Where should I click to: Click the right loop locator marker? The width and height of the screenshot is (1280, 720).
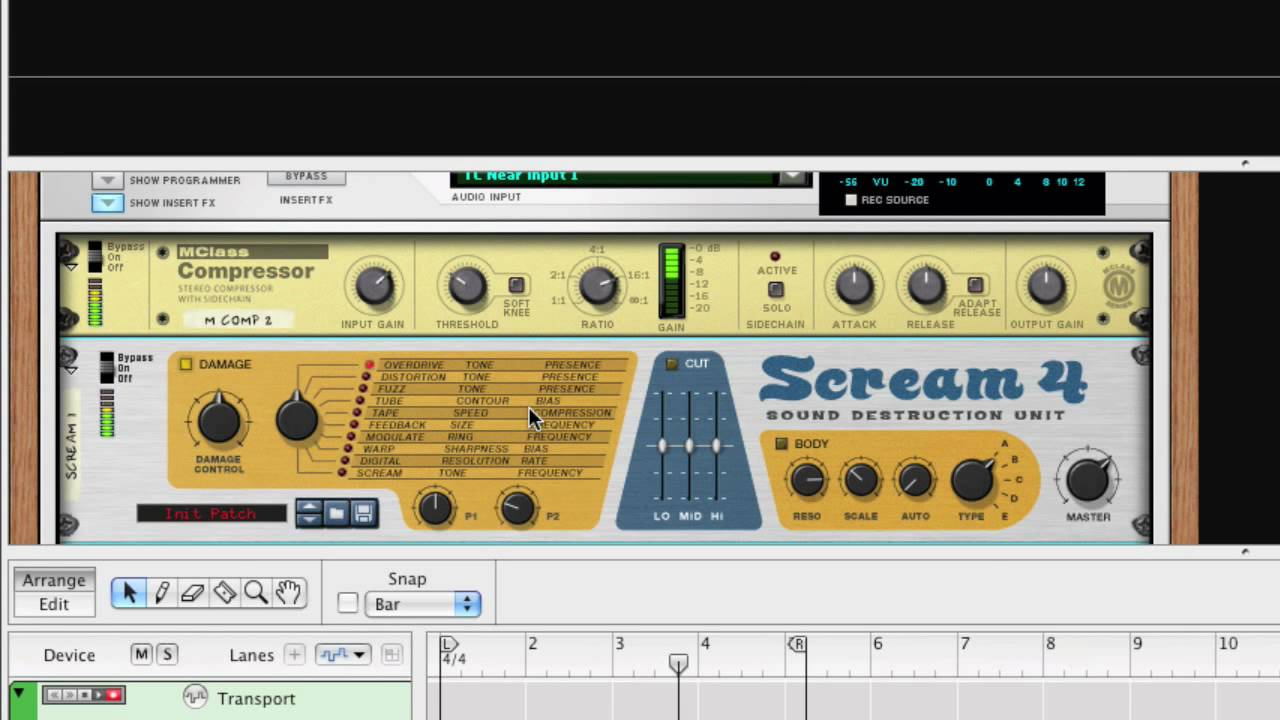pos(797,644)
